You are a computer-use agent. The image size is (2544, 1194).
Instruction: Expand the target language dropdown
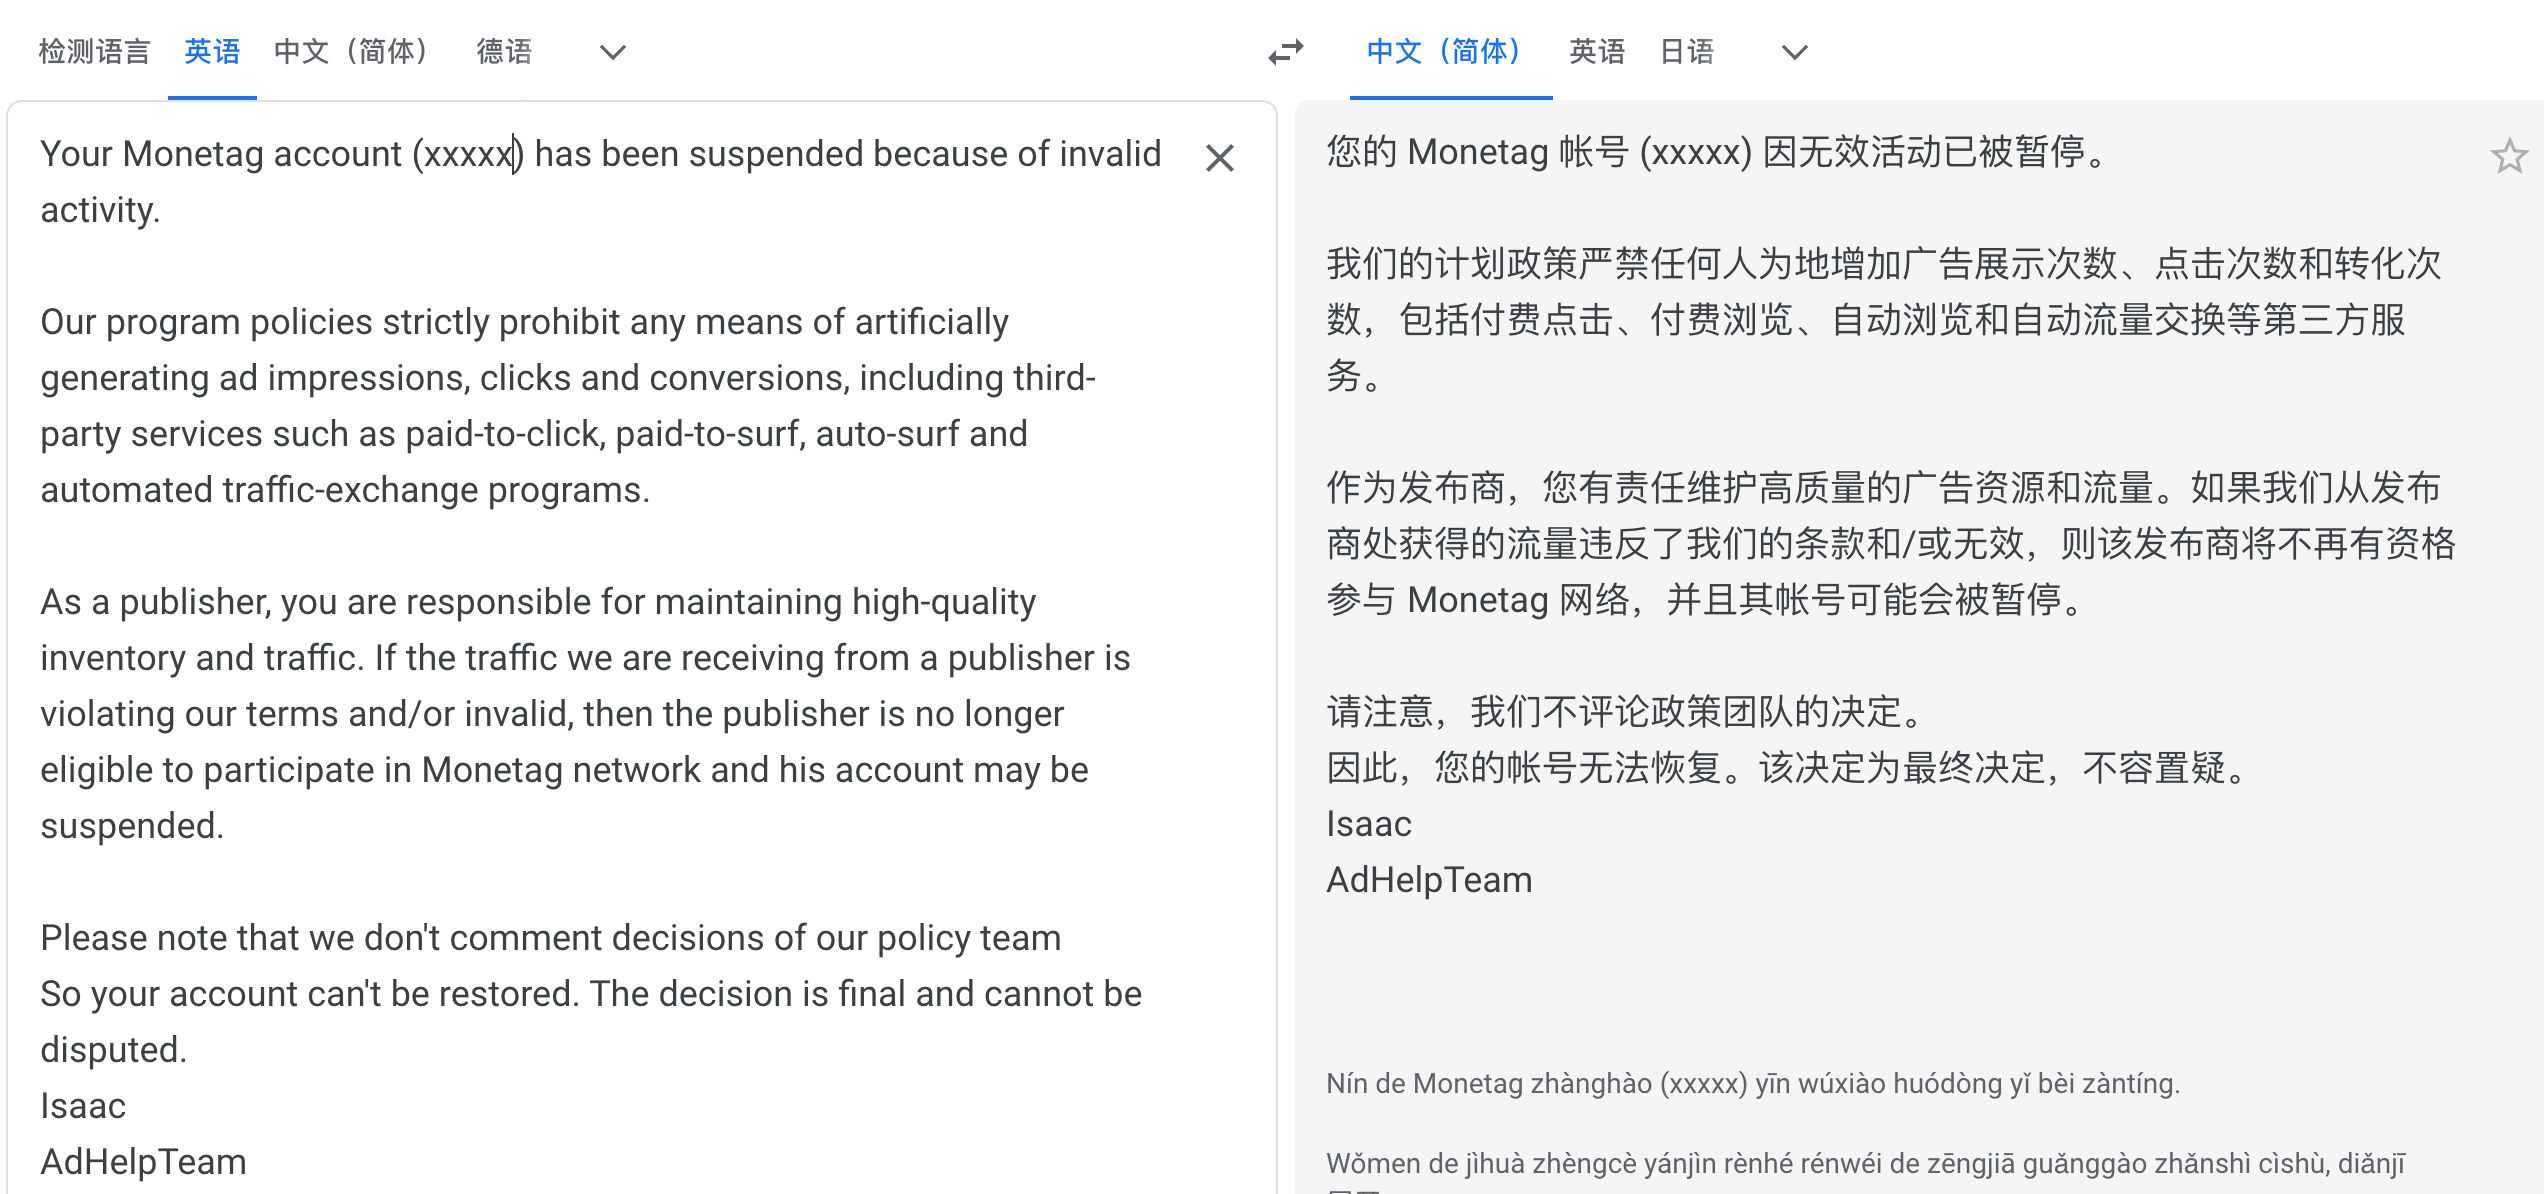tap(1794, 52)
